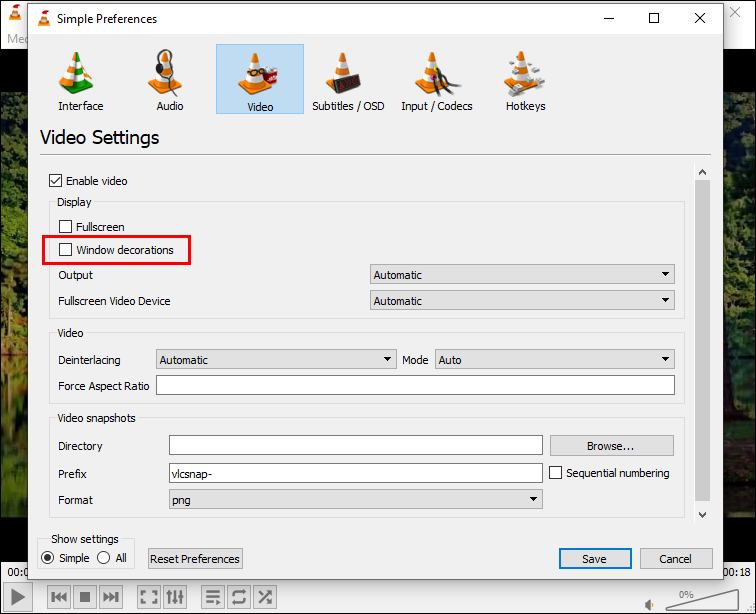This screenshot has height=614, width=756.
Task: Click the total time 00:18 label in VLC
Action: point(737,572)
